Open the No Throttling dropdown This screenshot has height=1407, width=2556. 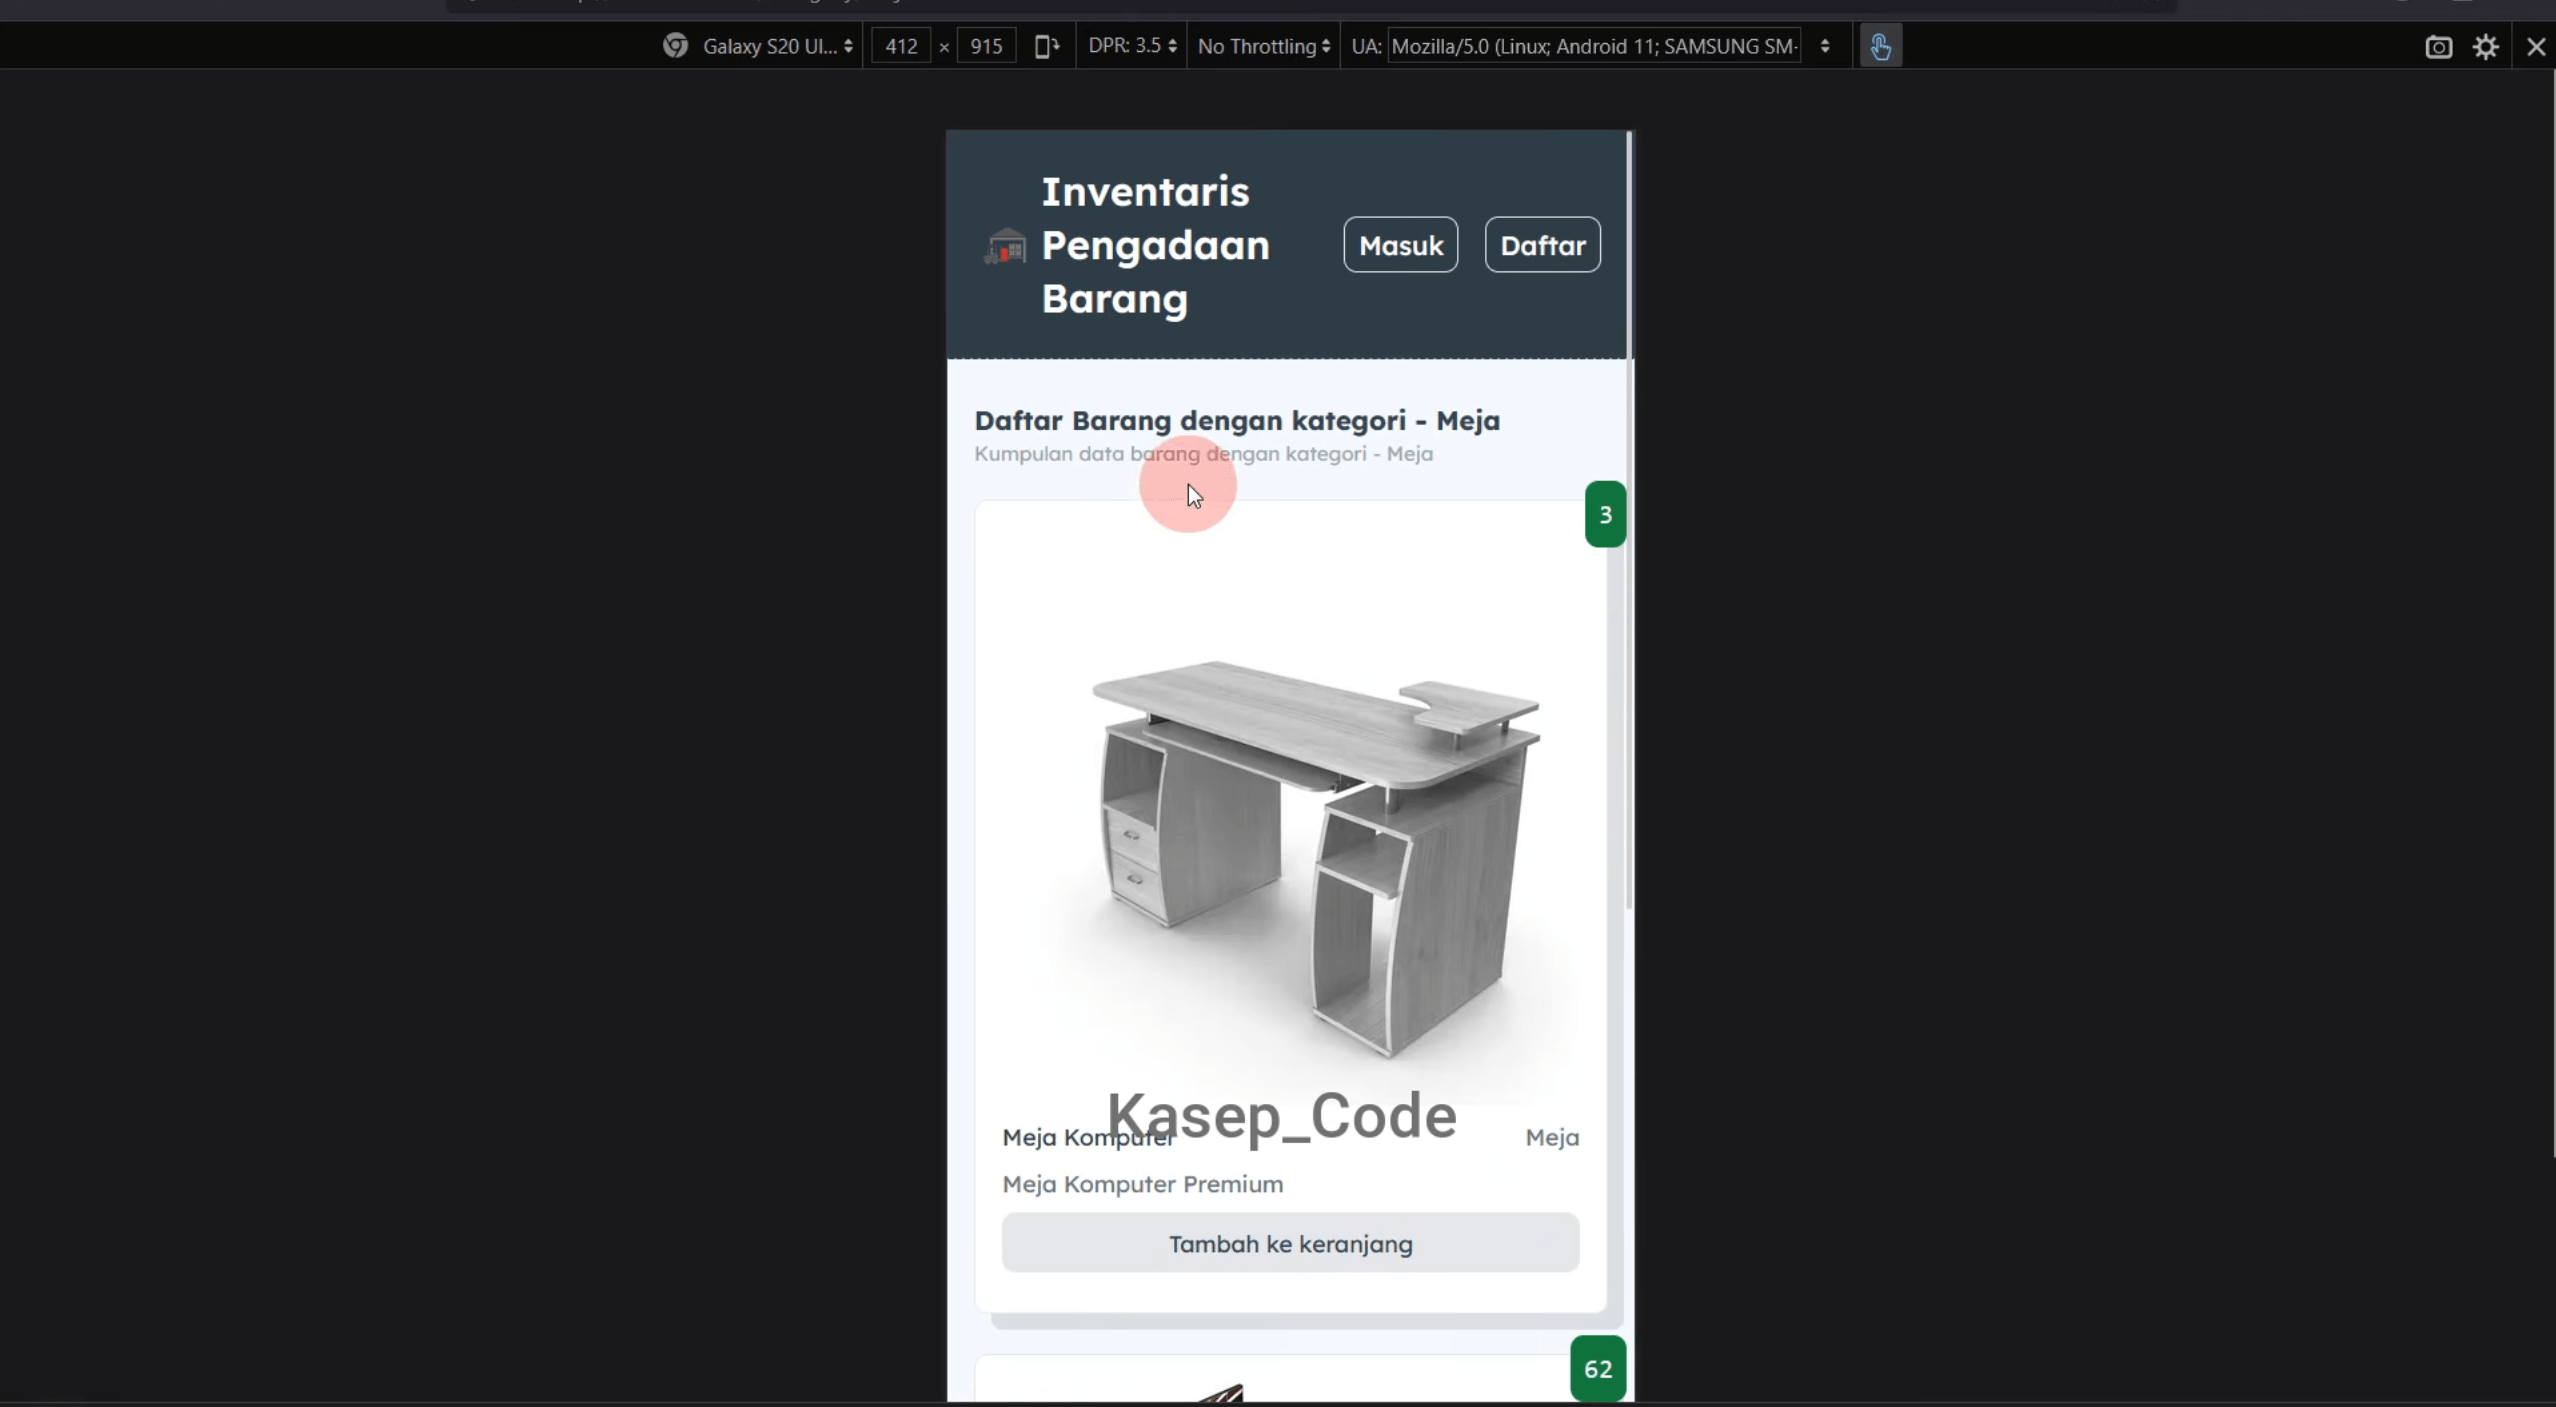click(1264, 46)
